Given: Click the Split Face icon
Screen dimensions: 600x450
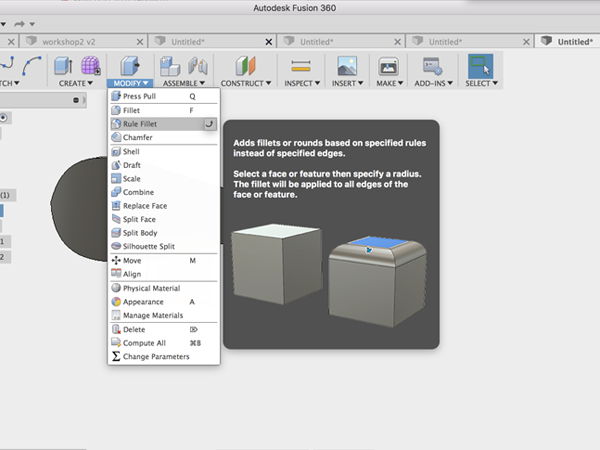Looking at the screenshot, I should coord(116,219).
